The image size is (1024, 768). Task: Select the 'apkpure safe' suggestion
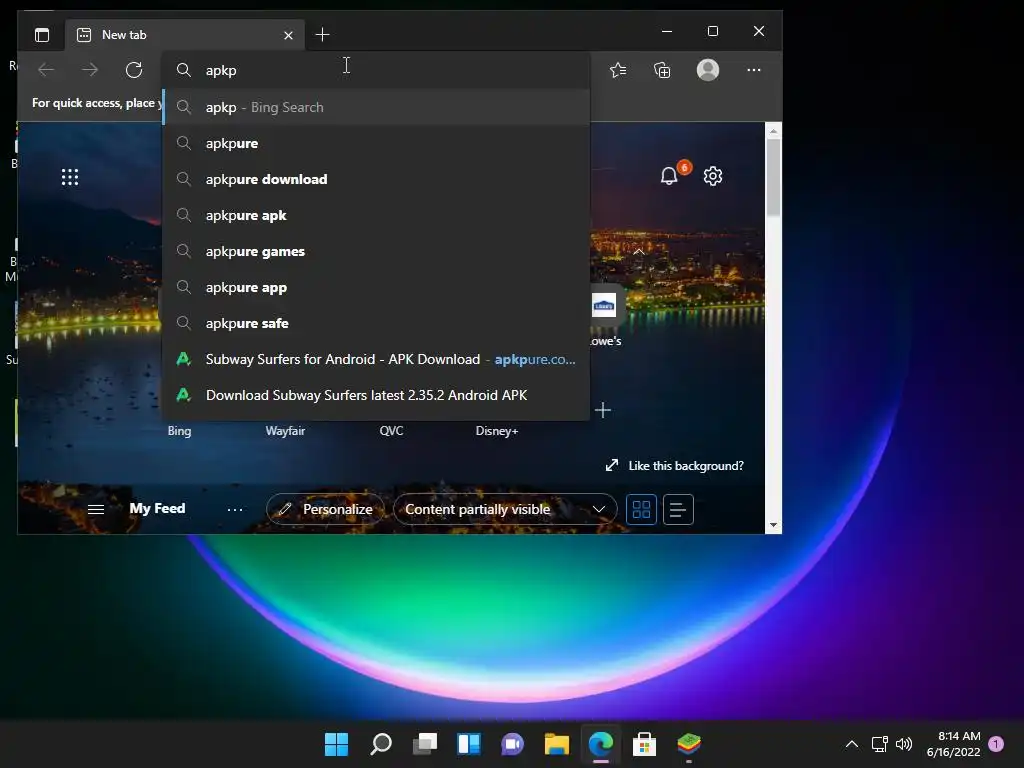pos(376,323)
